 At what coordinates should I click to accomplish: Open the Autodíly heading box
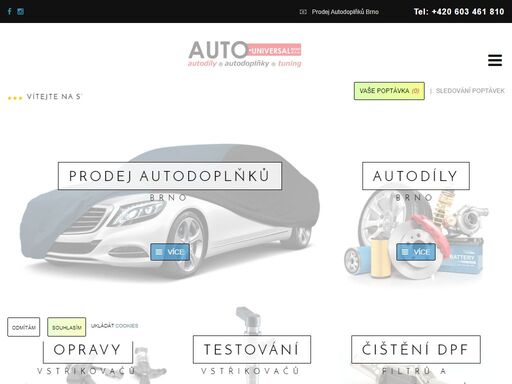(x=416, y=176)
